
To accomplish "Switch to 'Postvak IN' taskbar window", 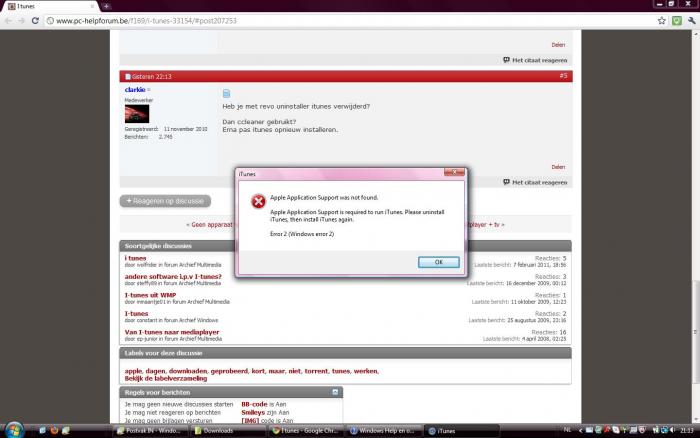I will [x=149, y=431].
